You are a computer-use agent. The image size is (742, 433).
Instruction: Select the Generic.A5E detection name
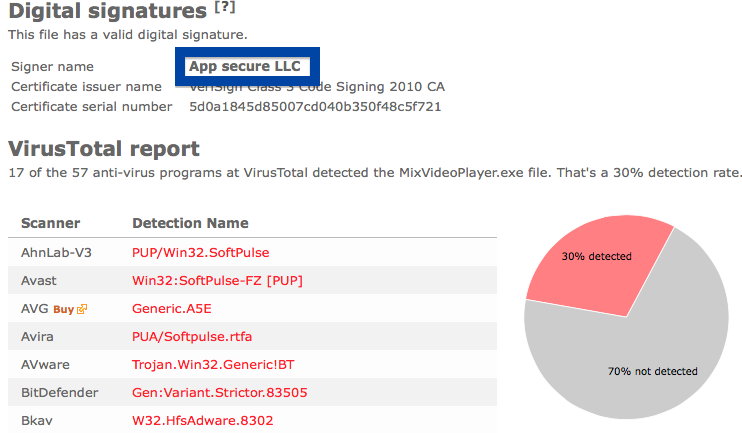point(172,309)
